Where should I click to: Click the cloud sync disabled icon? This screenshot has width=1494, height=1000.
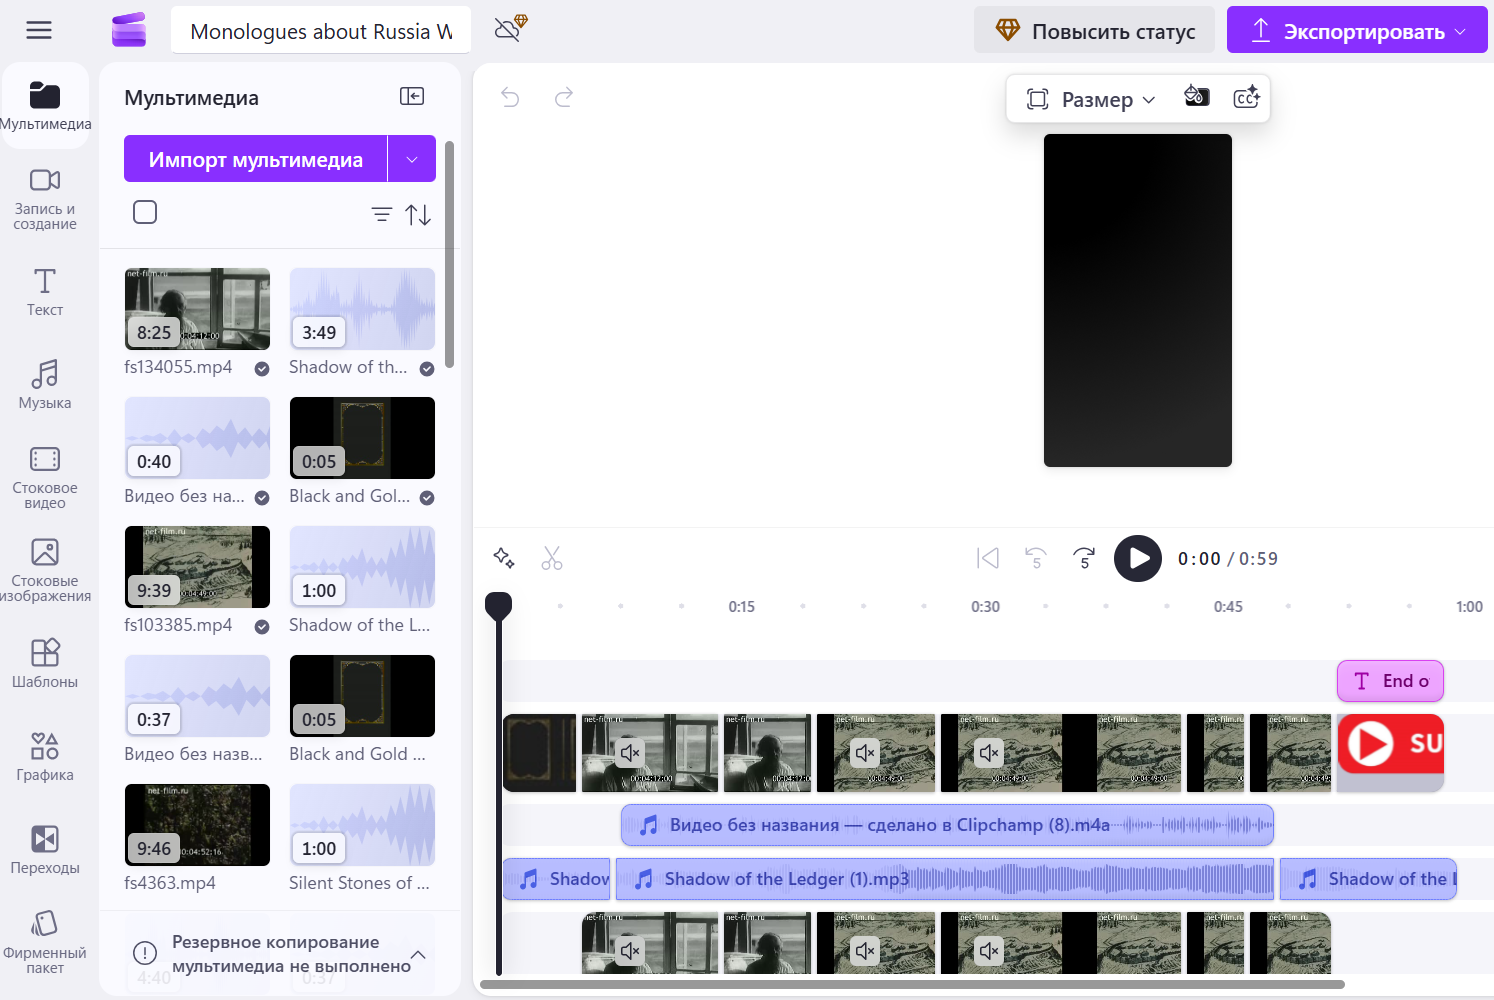(510, 28)
